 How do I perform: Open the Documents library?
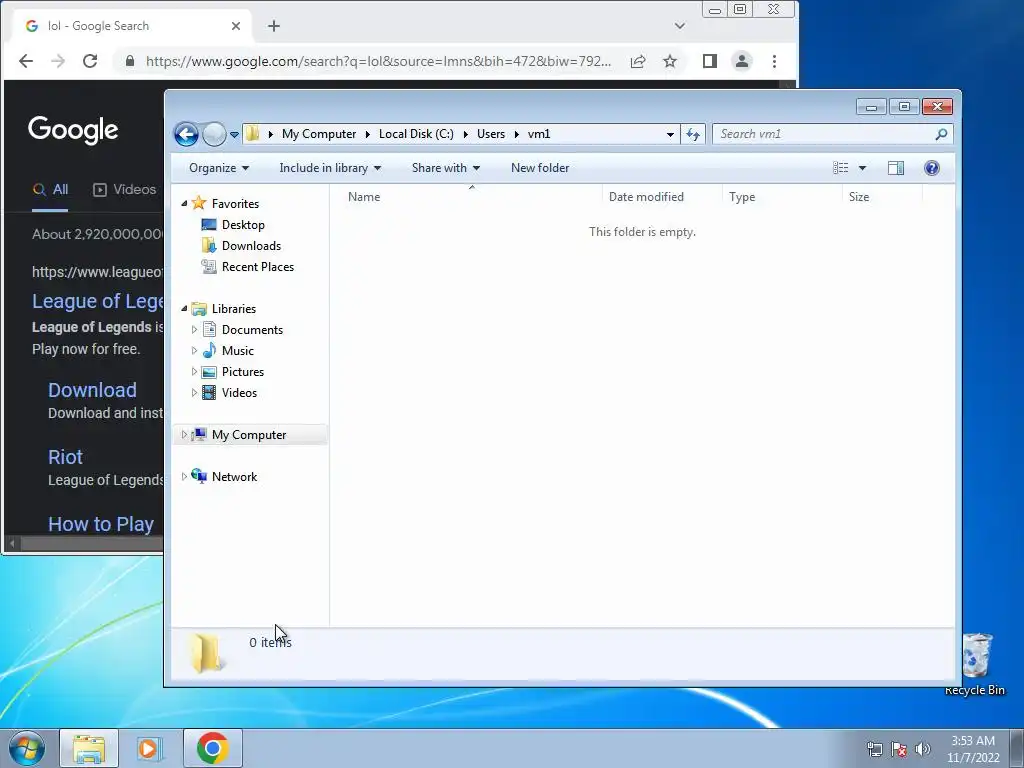pos(252,330)
